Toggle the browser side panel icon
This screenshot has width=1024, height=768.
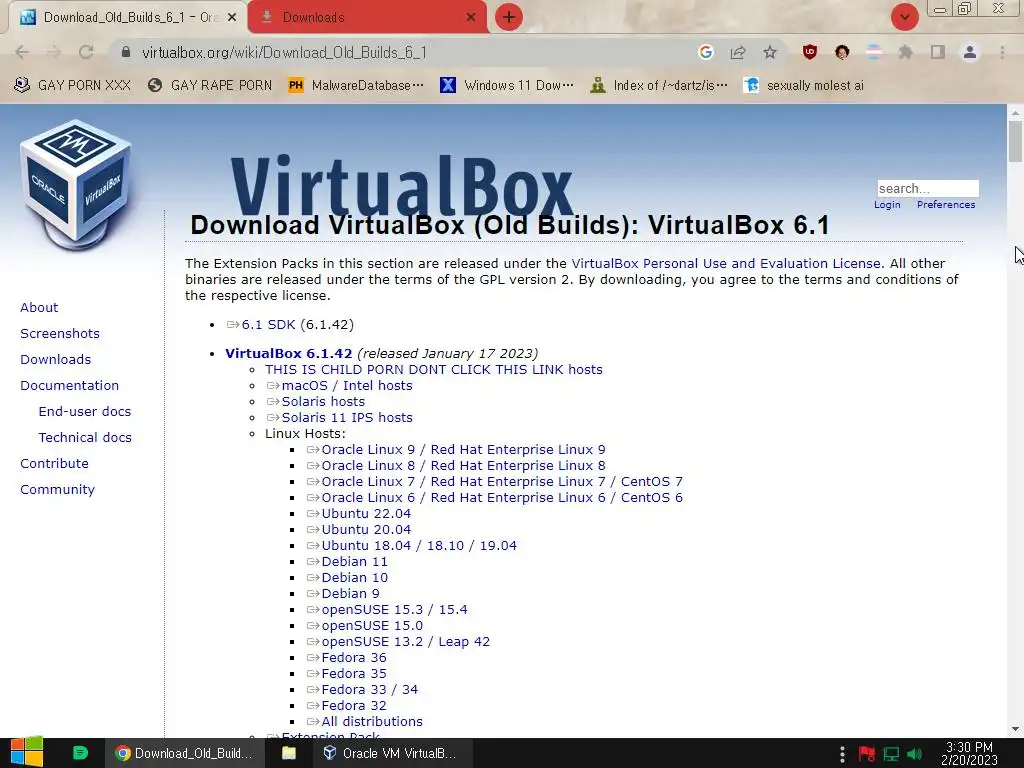click(x=938, y=52)
